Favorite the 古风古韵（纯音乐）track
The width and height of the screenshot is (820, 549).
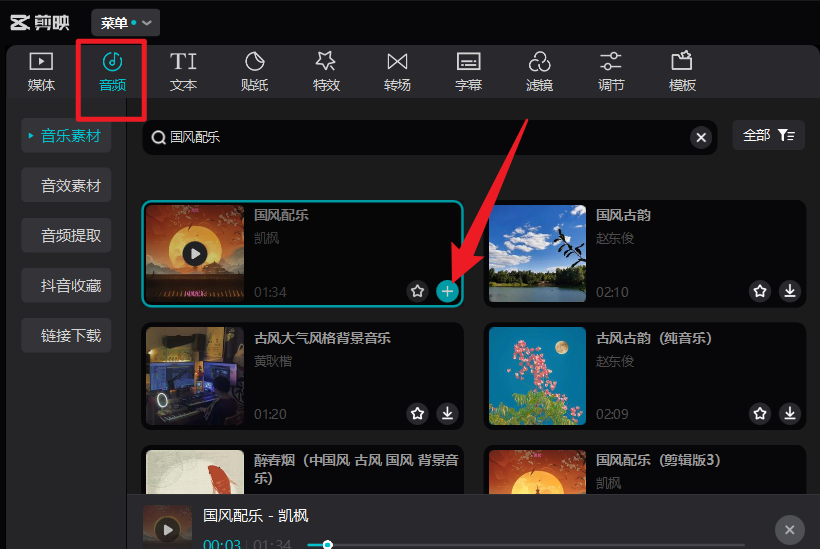click(760, 414)
